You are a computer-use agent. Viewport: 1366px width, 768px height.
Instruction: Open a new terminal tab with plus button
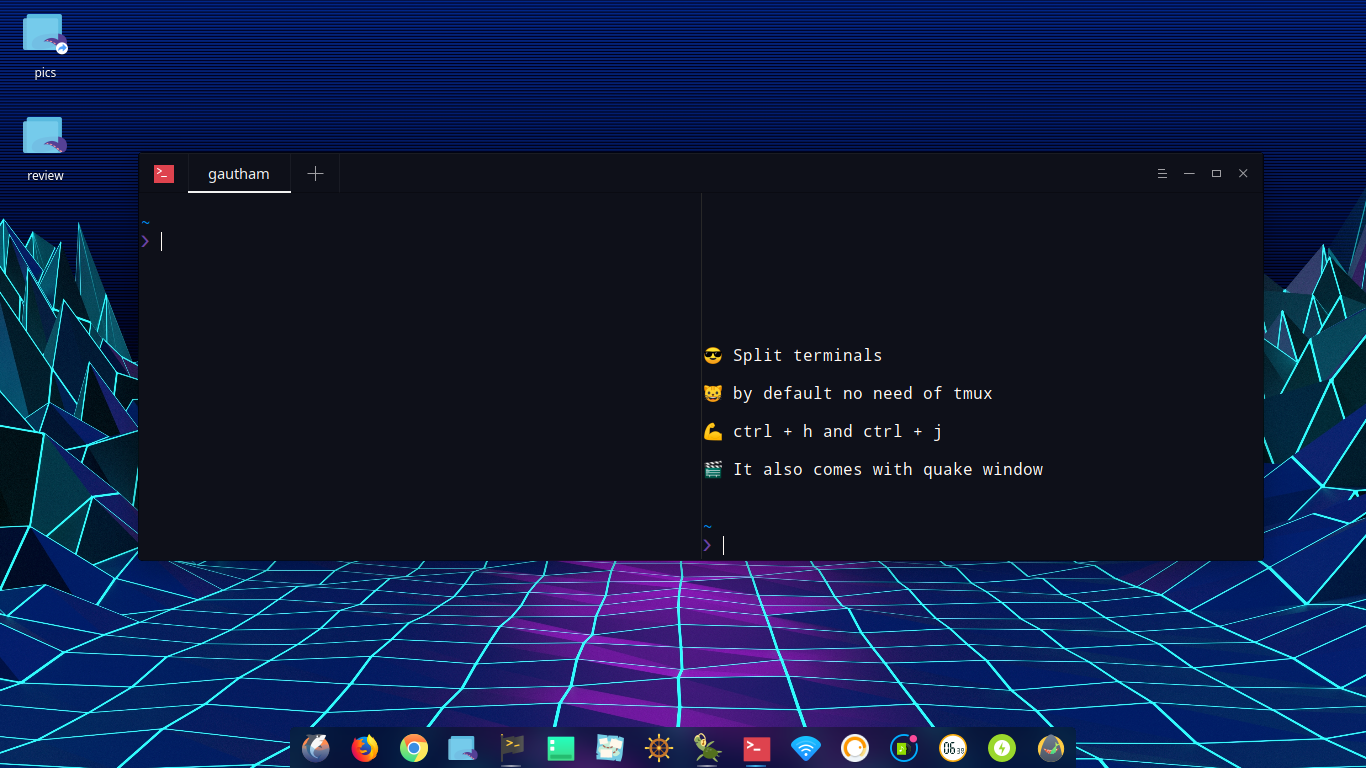[315, 174]
